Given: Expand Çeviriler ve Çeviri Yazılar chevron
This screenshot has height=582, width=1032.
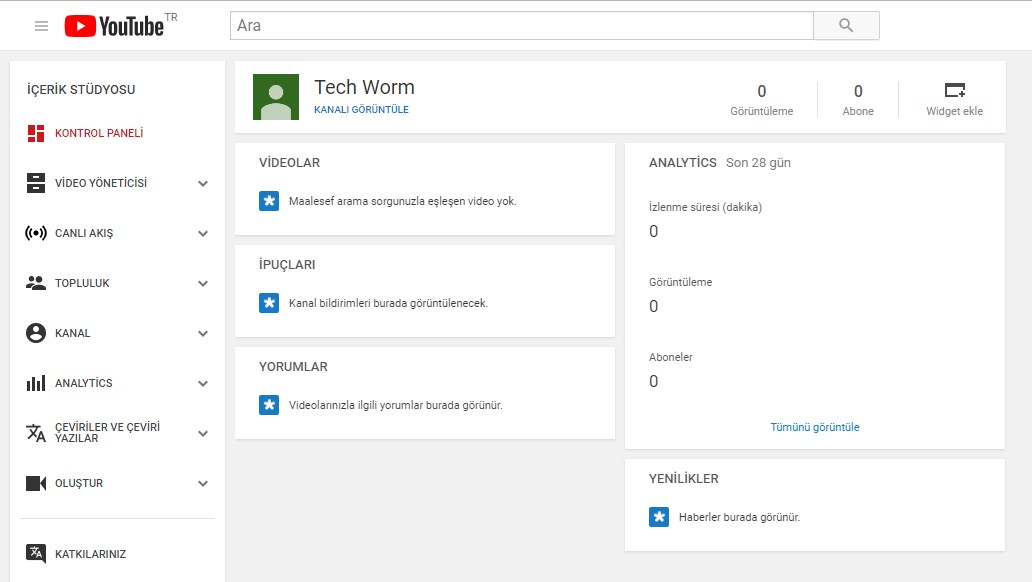Looking at the screenshot, I should pos(203,434).
